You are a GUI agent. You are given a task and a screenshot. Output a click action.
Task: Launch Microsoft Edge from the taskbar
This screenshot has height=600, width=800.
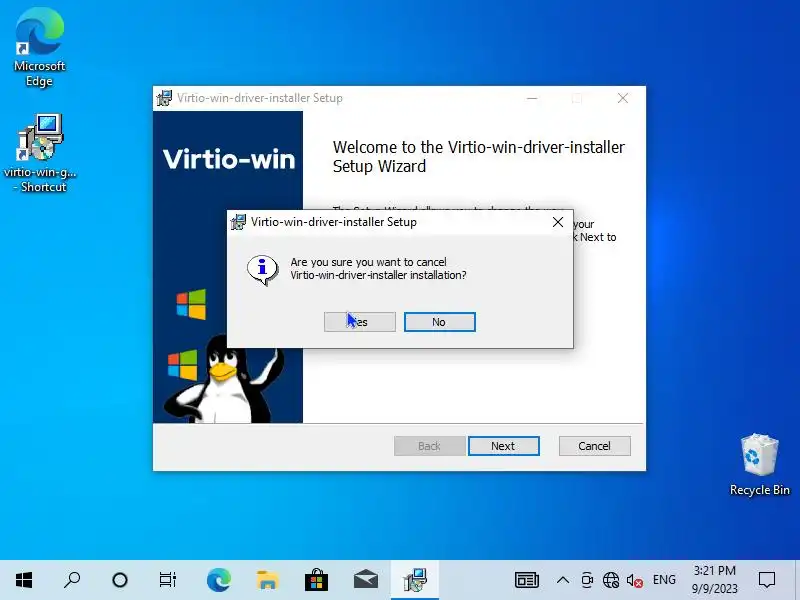click(x=218, y=580)
